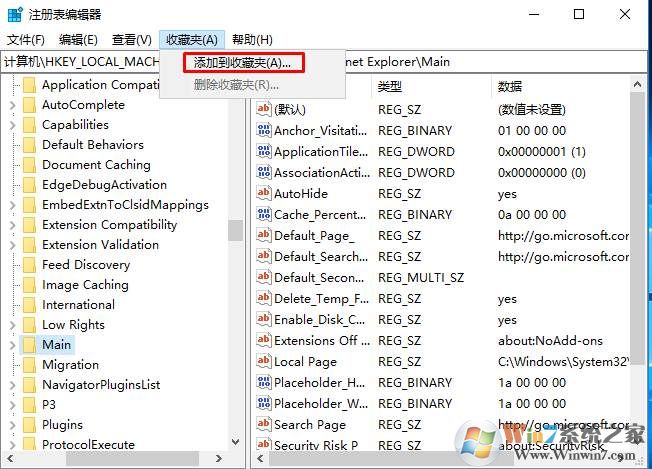Click the tree pane scroll-right arrow
Image resolution: width=652 pixels, height=469 pixels.
[x=219, y=459]
